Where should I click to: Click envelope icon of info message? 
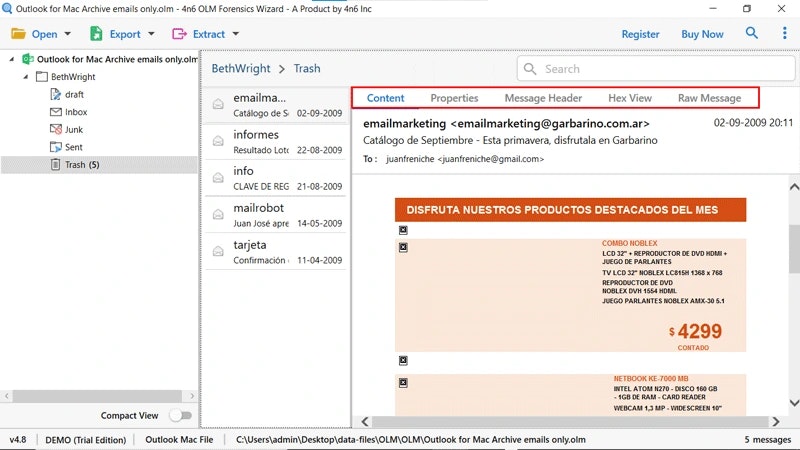[218, 178]
